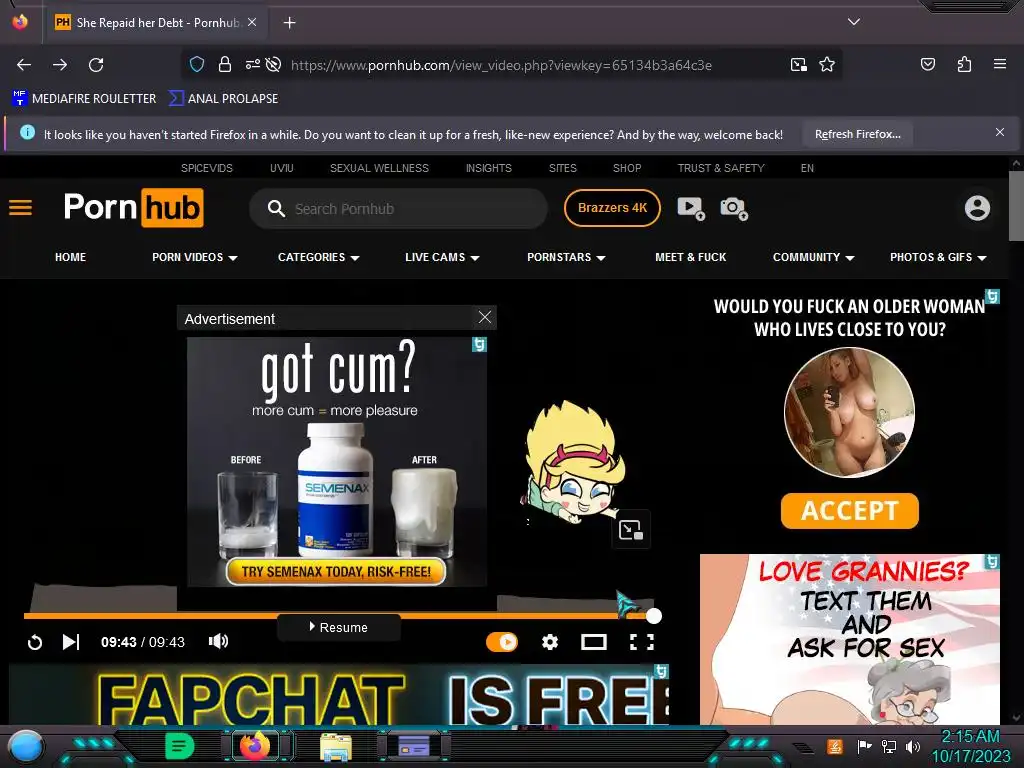Open the MEDIAFIRE ROULETTER bookmark

[84, 99]
